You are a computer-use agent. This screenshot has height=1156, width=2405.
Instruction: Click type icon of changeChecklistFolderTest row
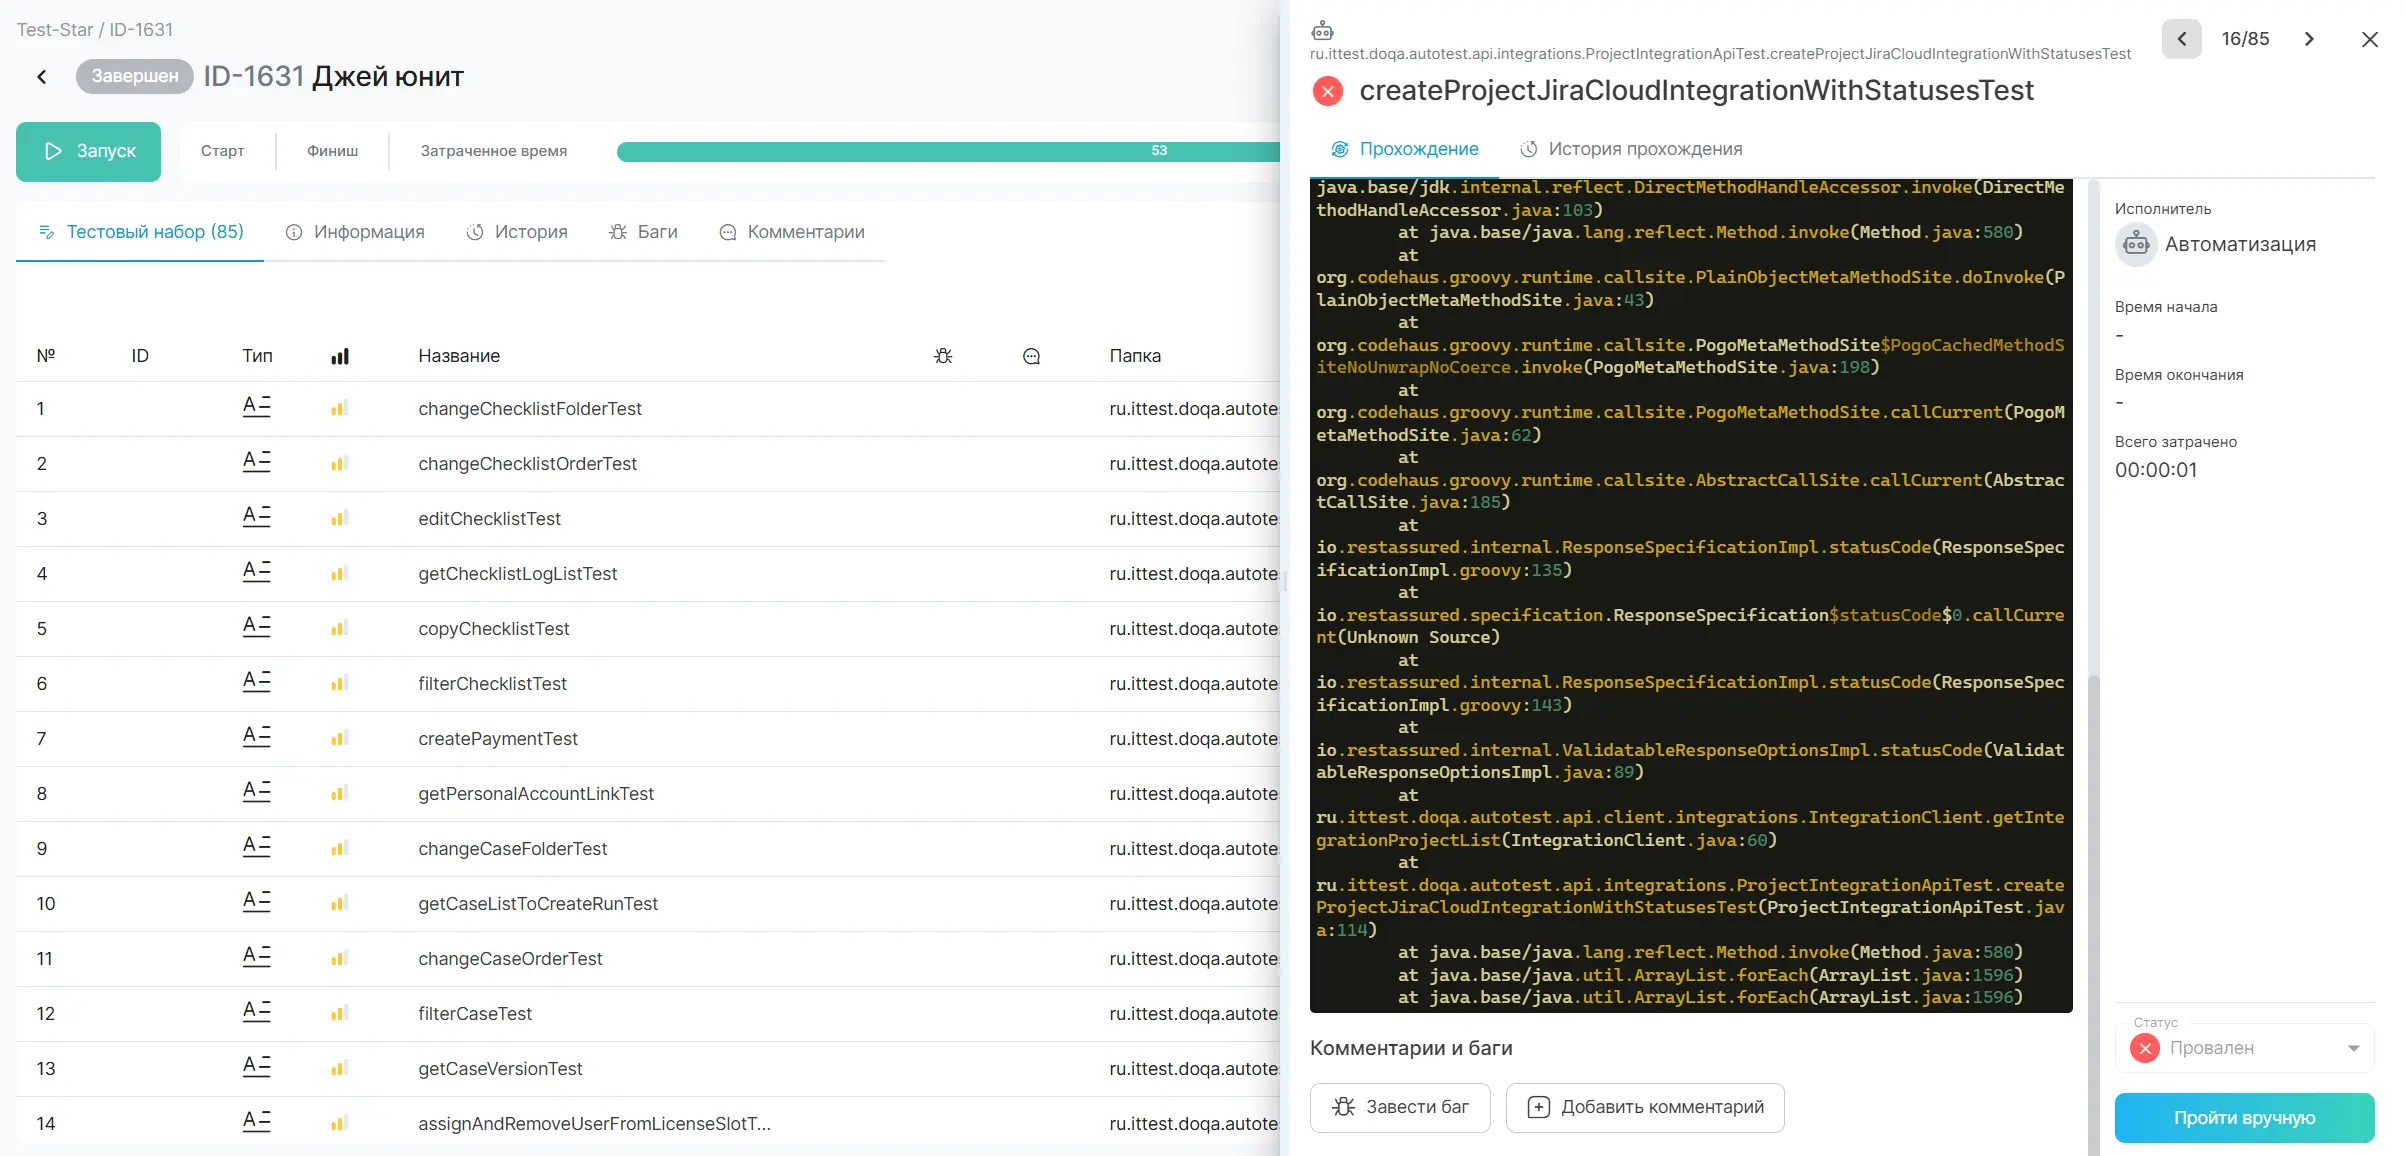(x=256, y=406)
